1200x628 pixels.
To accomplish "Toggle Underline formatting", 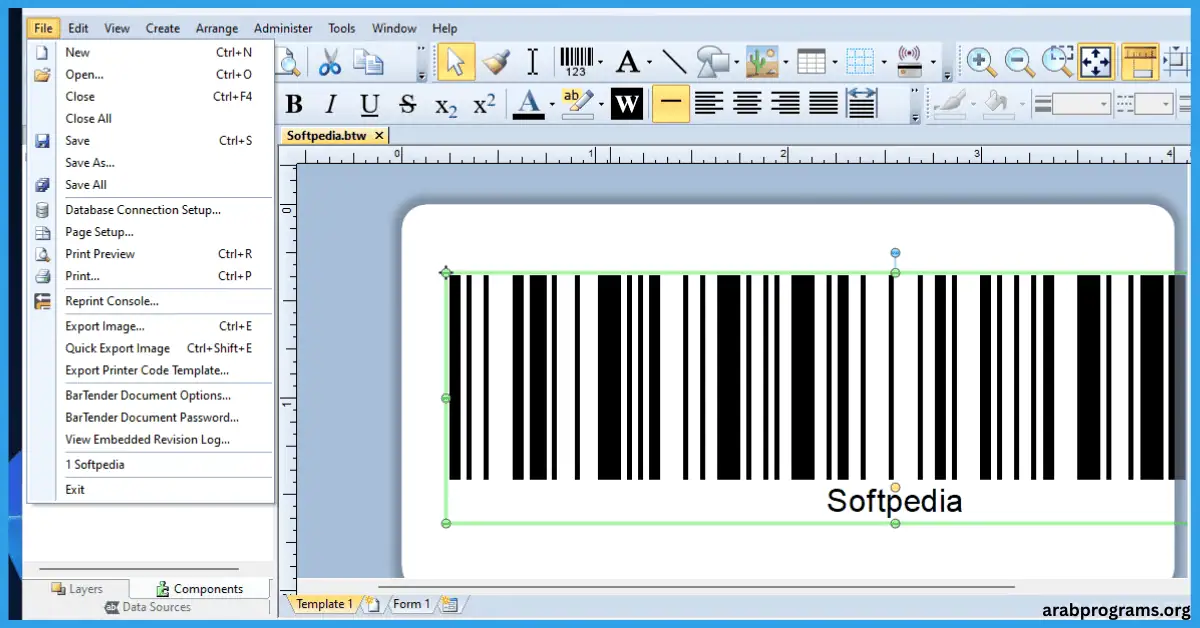I will pyautogui.click(x=369, y=104).
